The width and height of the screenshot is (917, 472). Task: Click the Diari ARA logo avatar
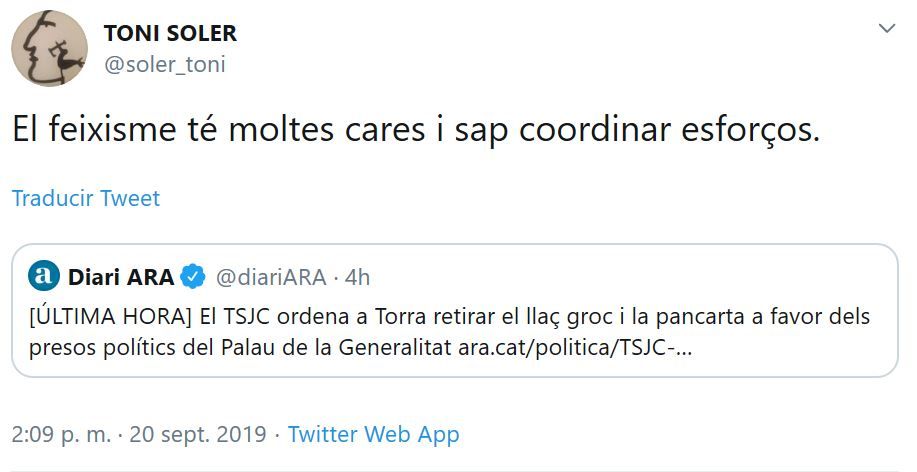click(44, 276)
